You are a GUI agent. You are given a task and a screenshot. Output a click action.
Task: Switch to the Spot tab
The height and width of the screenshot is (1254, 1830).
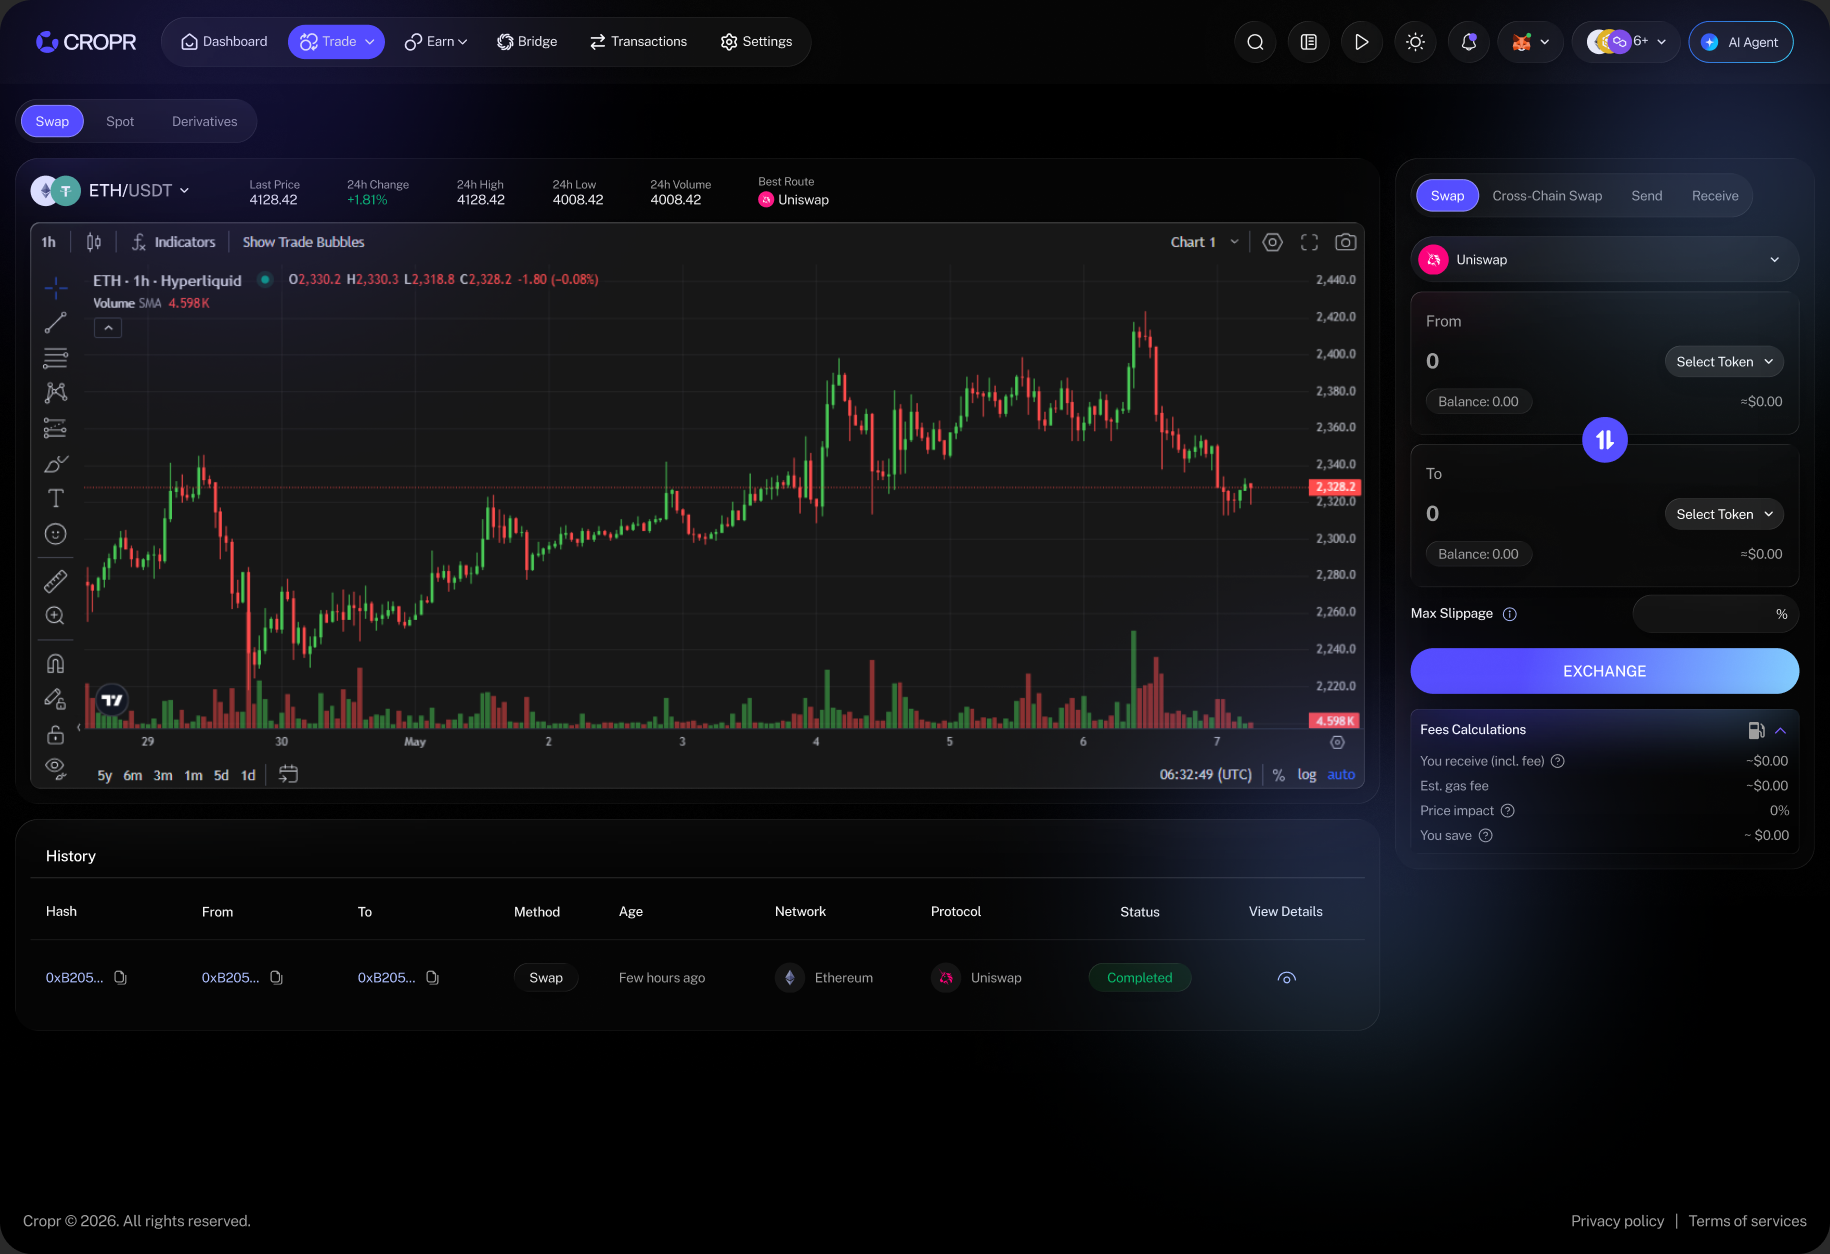pyautogui.click(x=120, y=122)
